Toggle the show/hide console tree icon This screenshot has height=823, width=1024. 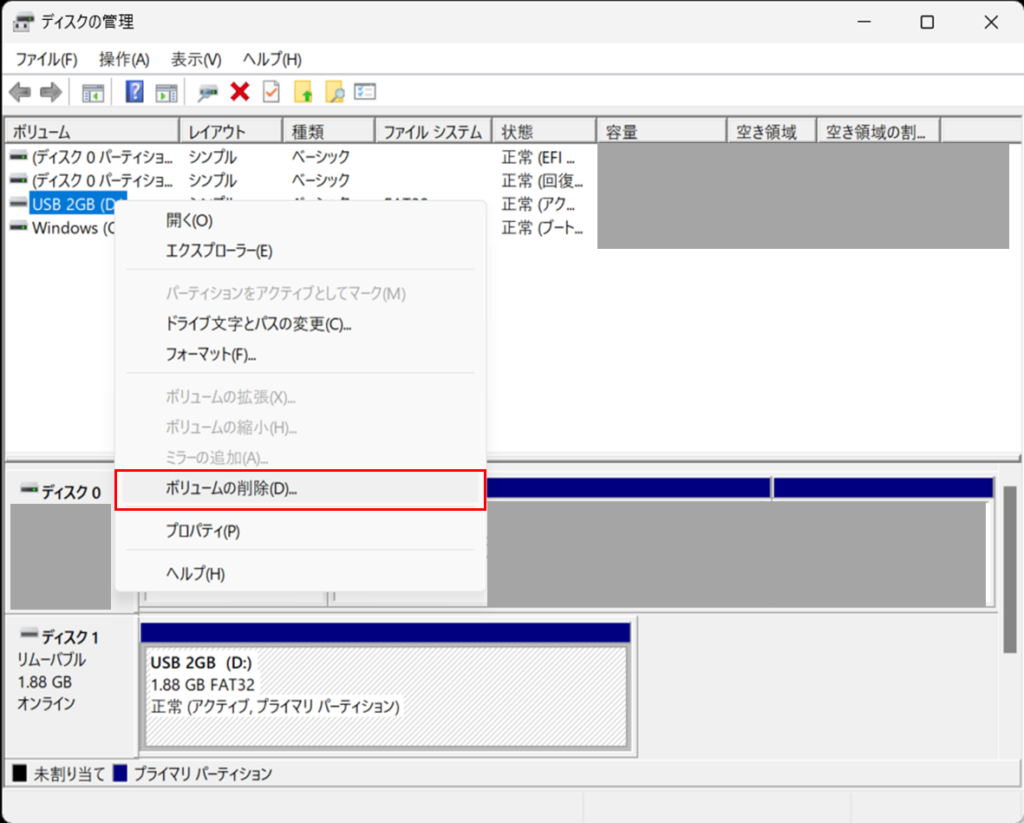[x=93, y=93]
